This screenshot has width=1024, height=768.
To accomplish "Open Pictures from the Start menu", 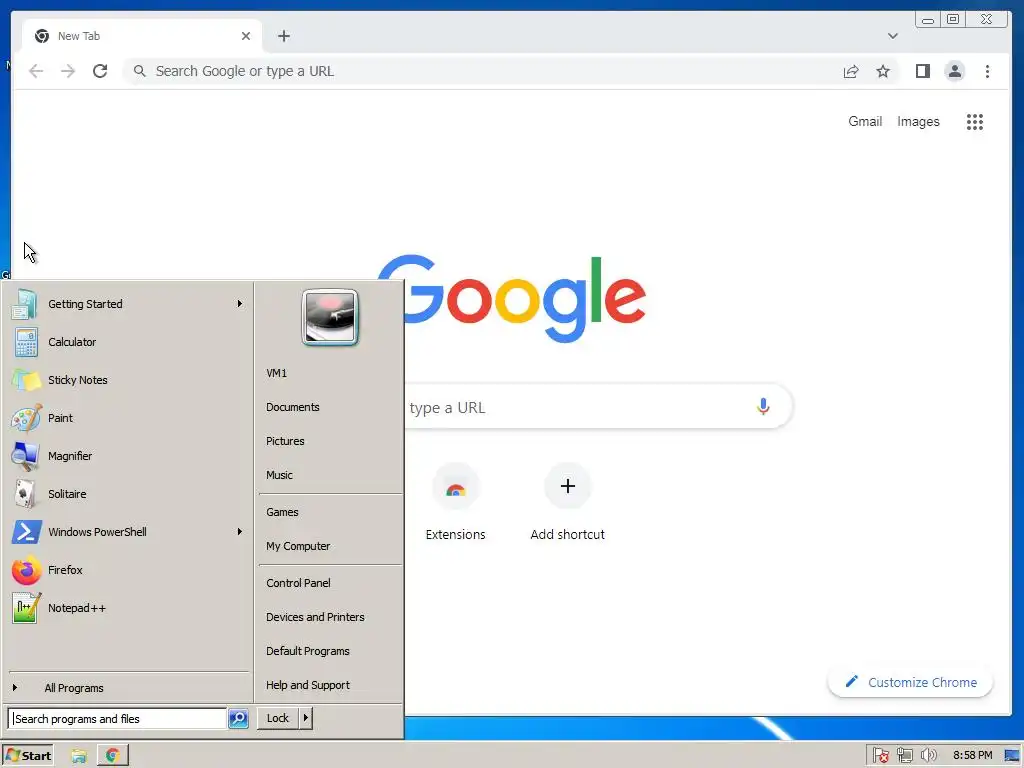I will pos(285,441).
